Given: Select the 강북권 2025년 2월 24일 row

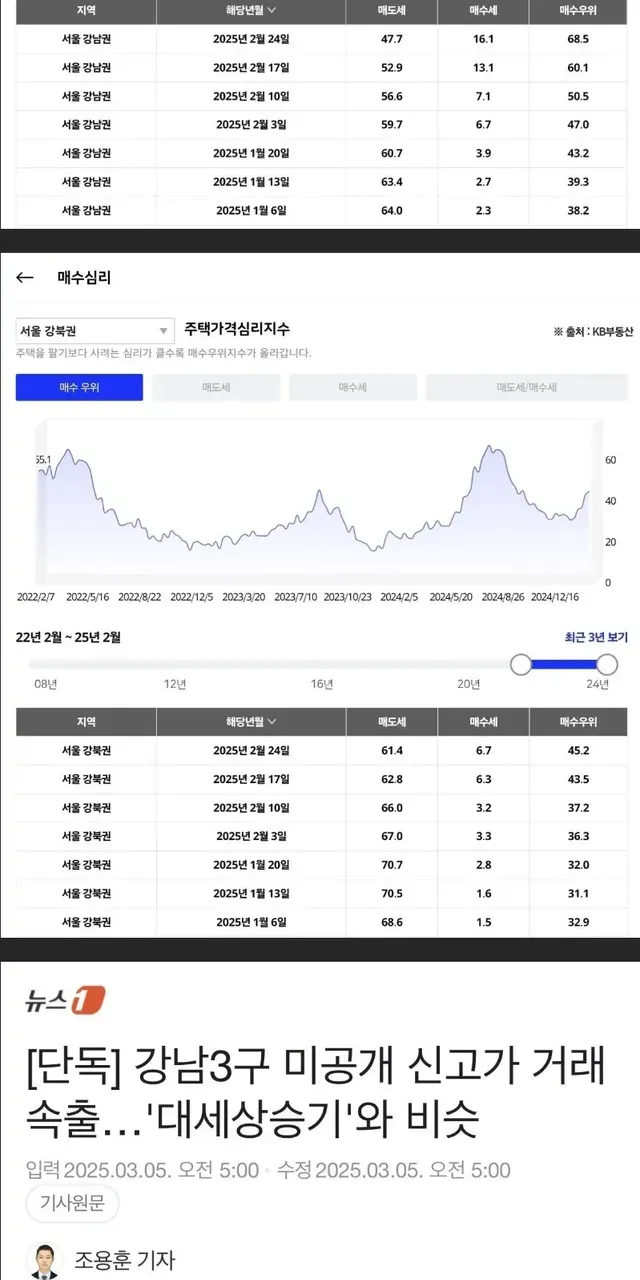Looking at the screenshot, I should point(320,750).
